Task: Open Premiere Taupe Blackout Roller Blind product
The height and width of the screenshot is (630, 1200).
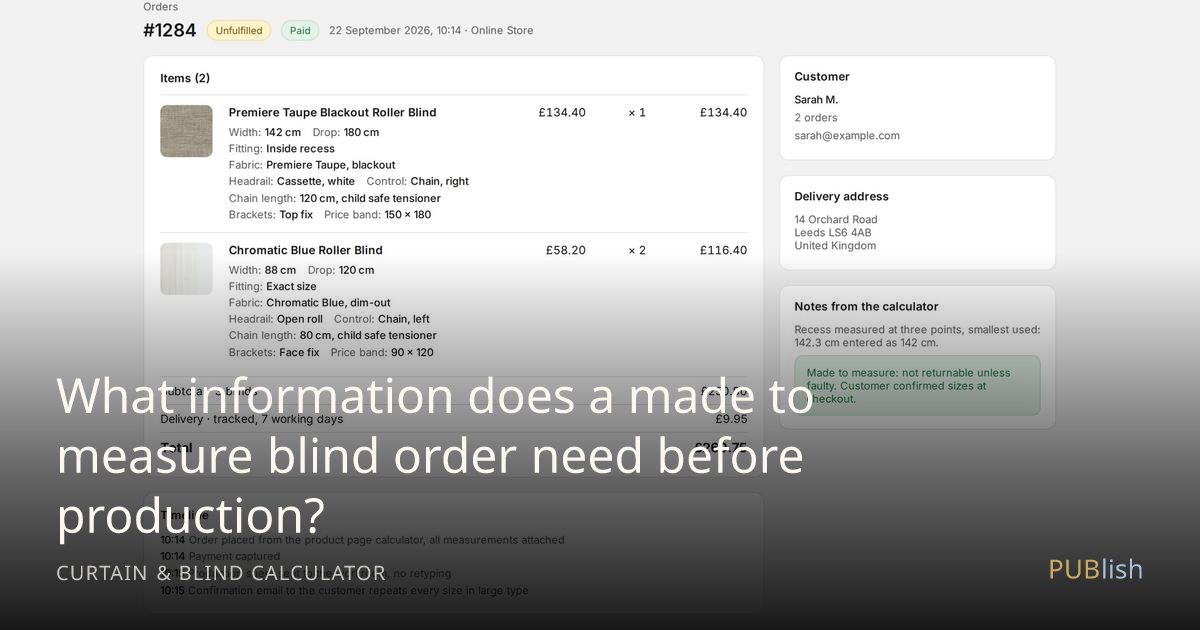Action: coord(333,112)
